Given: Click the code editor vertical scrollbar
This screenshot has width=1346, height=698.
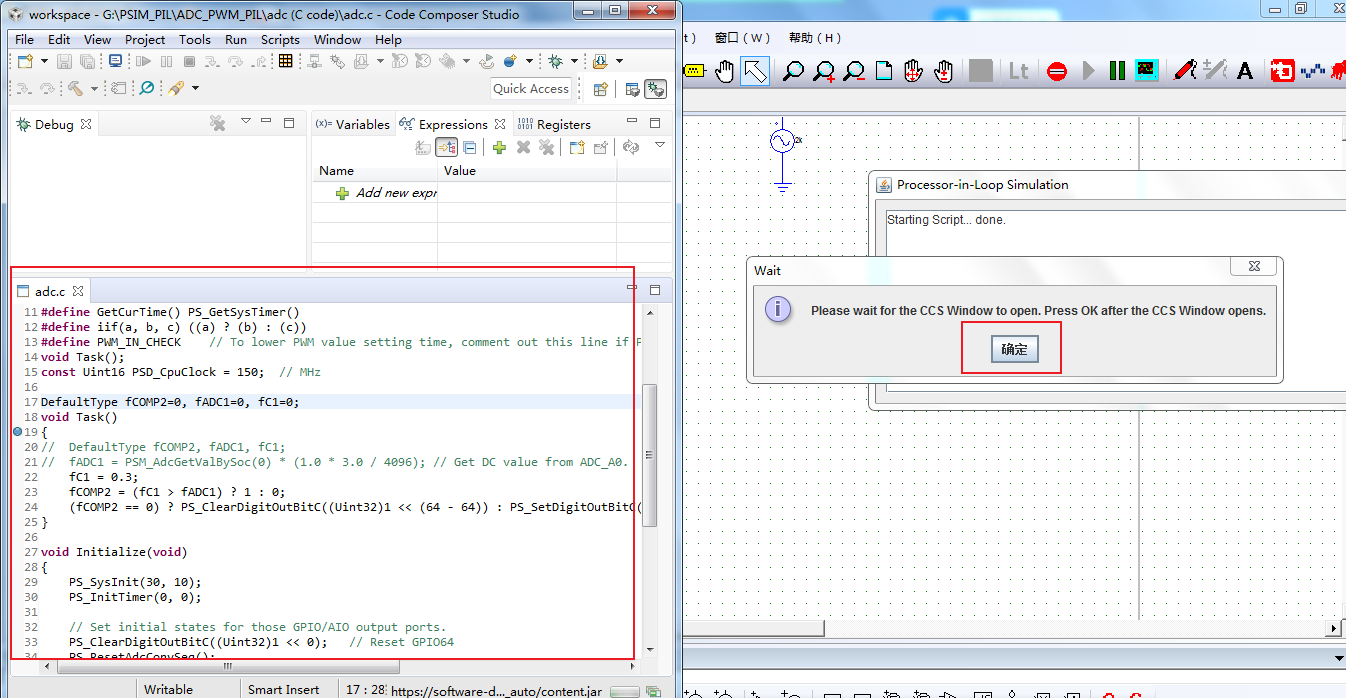Looking at the screenshot, I should coord(649,455).
